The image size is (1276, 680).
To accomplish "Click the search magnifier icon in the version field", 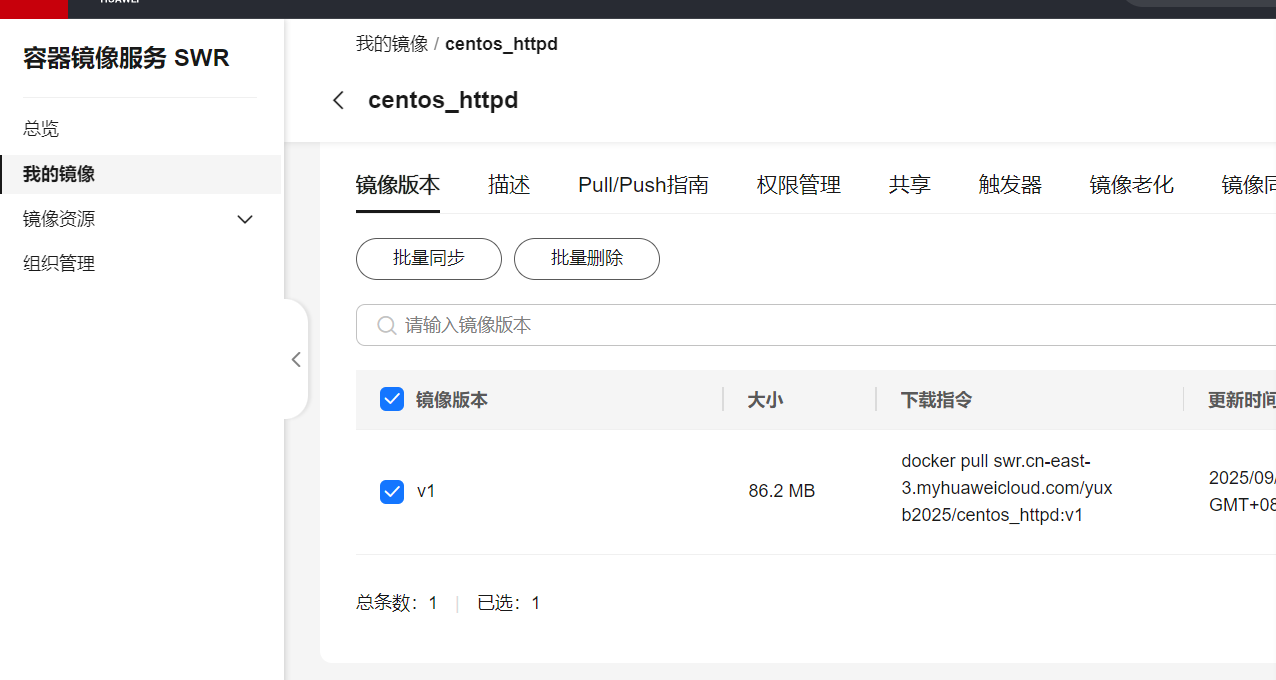I will pyautogui.click(x=386, y=325).
